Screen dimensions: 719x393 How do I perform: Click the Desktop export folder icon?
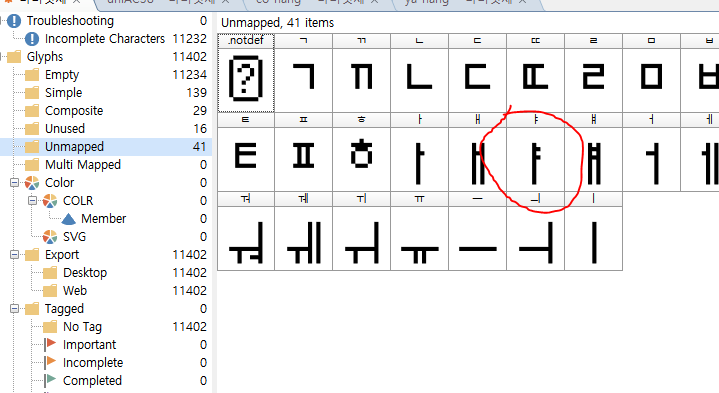50,273
